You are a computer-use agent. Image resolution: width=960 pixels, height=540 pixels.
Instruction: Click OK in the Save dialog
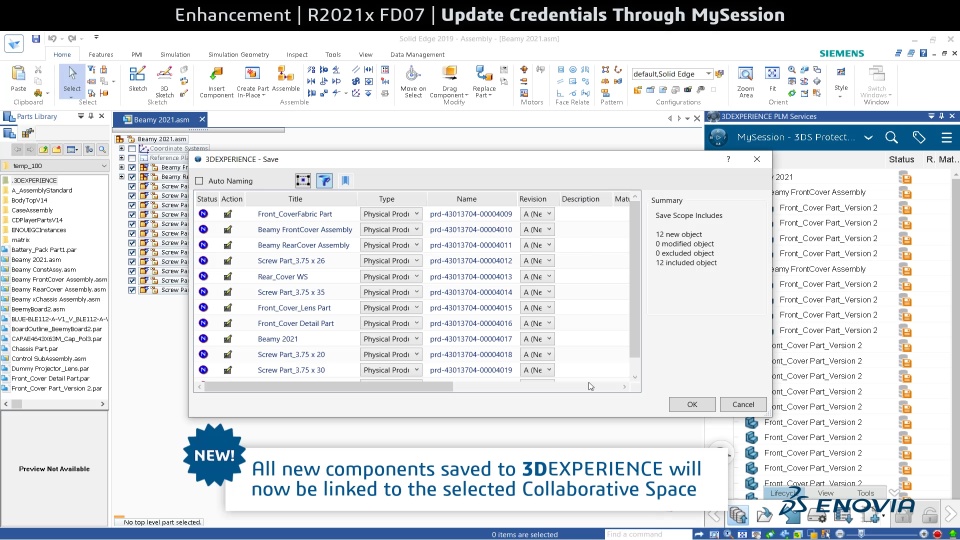click(x=692, y=404)
